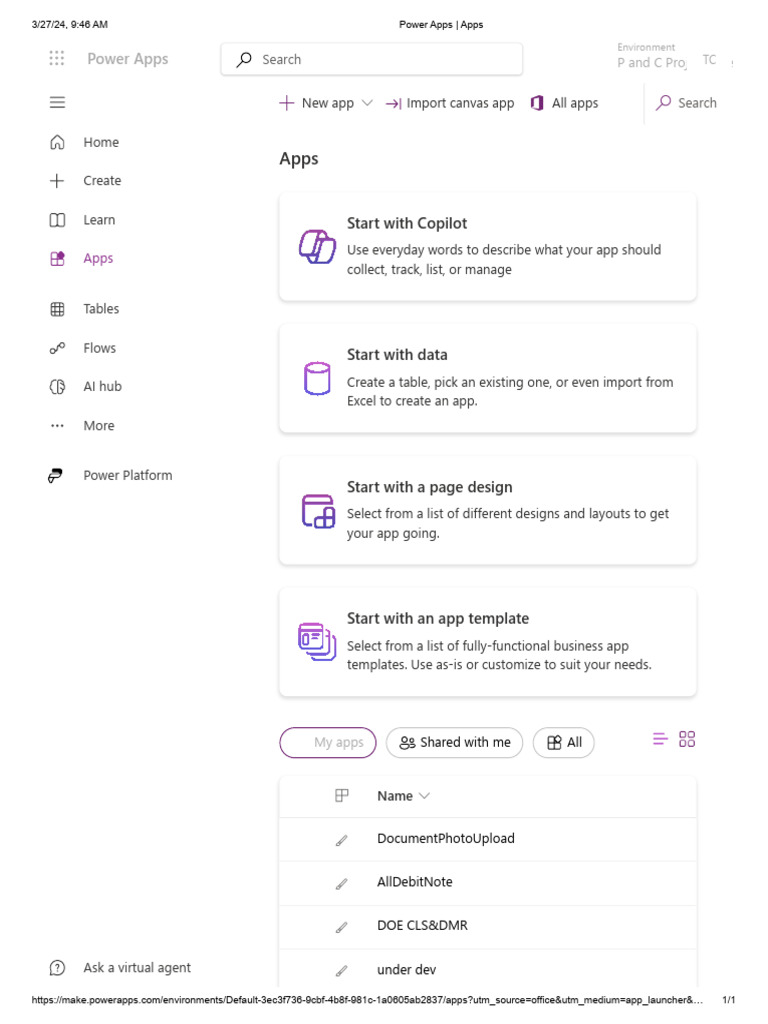This screenshot has height=1024, width=768.
Task: Click the Search command in the toolbar
Action: coord(686,103)
